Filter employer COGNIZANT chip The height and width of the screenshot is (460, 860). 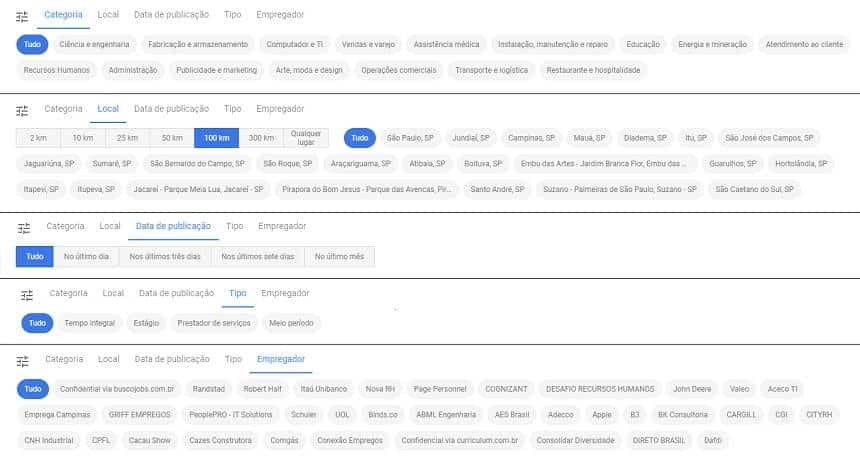tap(506, 389)
